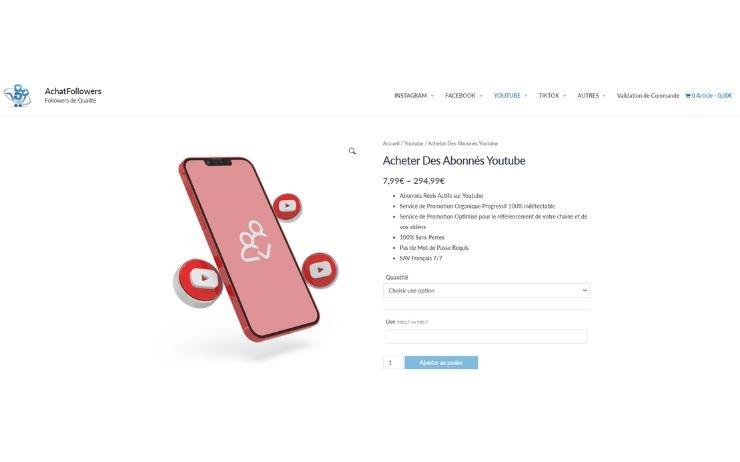Image resolution: width=740 pixels, height=462 pixels.
Task: Open the product image zoom magnifier
Action: [352, 151]
